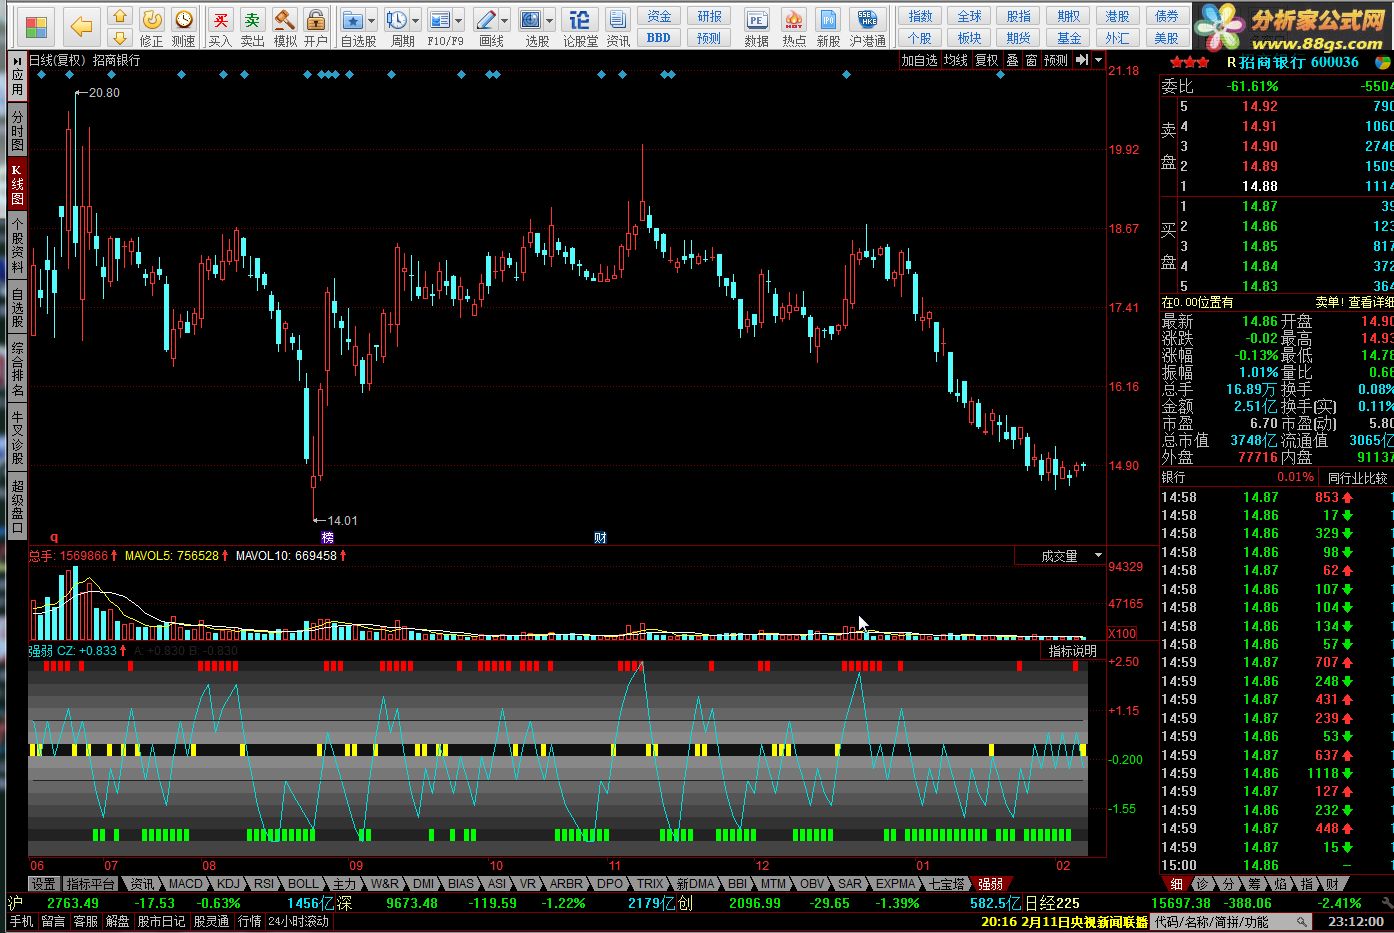
Task: Click the colorful icon beside 600036
Action: (1382, 62)
